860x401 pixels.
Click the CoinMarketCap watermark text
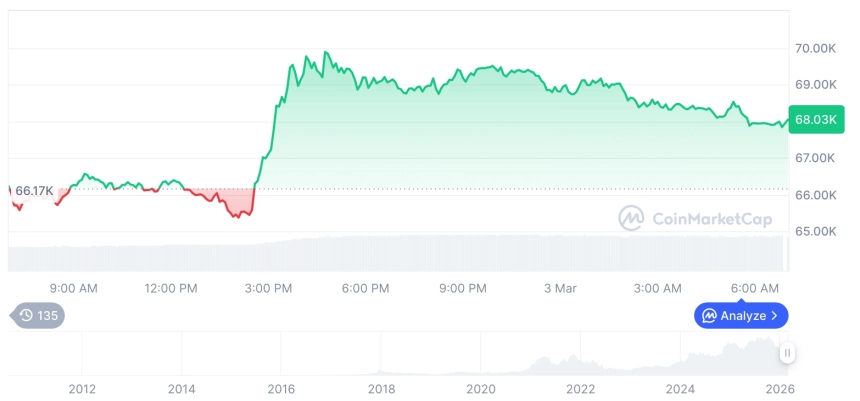click(711, 218)
